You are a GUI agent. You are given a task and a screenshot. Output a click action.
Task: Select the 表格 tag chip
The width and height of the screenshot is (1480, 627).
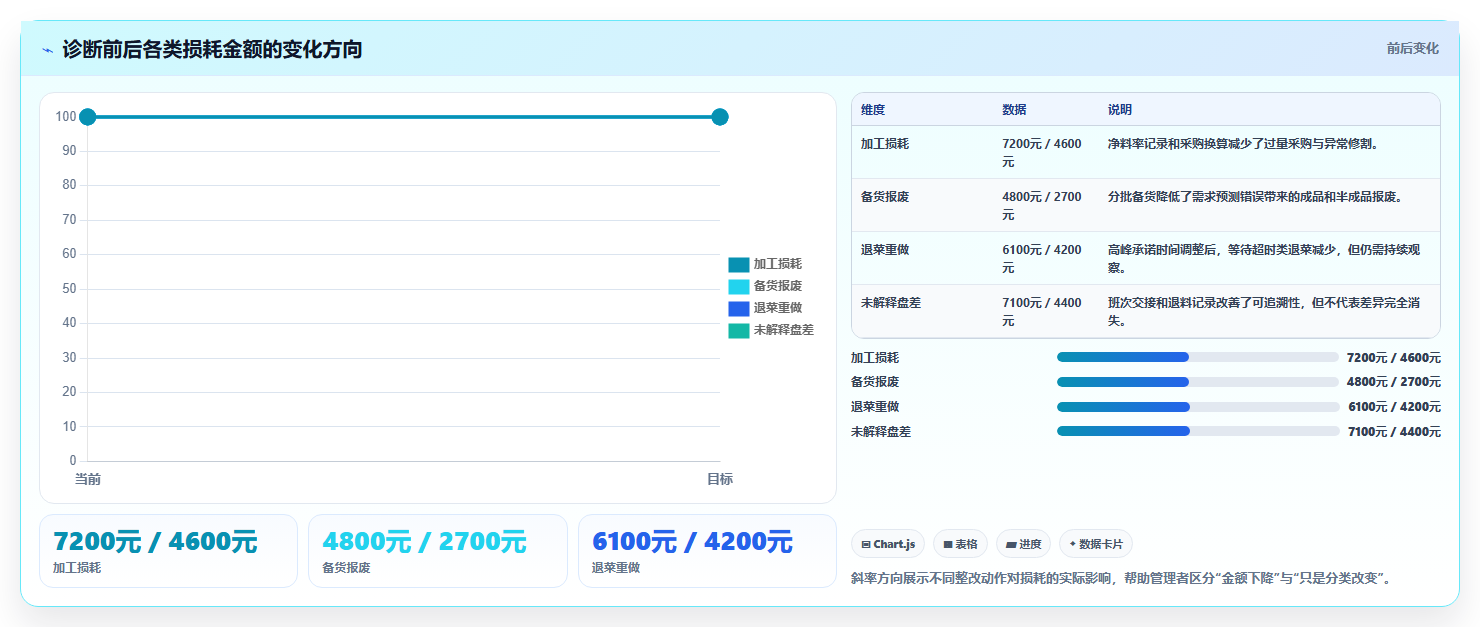click(x=960, y=544)
